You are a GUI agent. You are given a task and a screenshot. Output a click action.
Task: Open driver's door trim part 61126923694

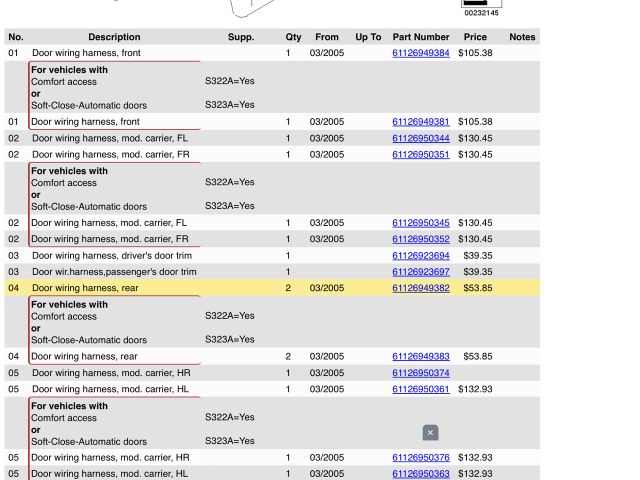[x=420, y=256]
